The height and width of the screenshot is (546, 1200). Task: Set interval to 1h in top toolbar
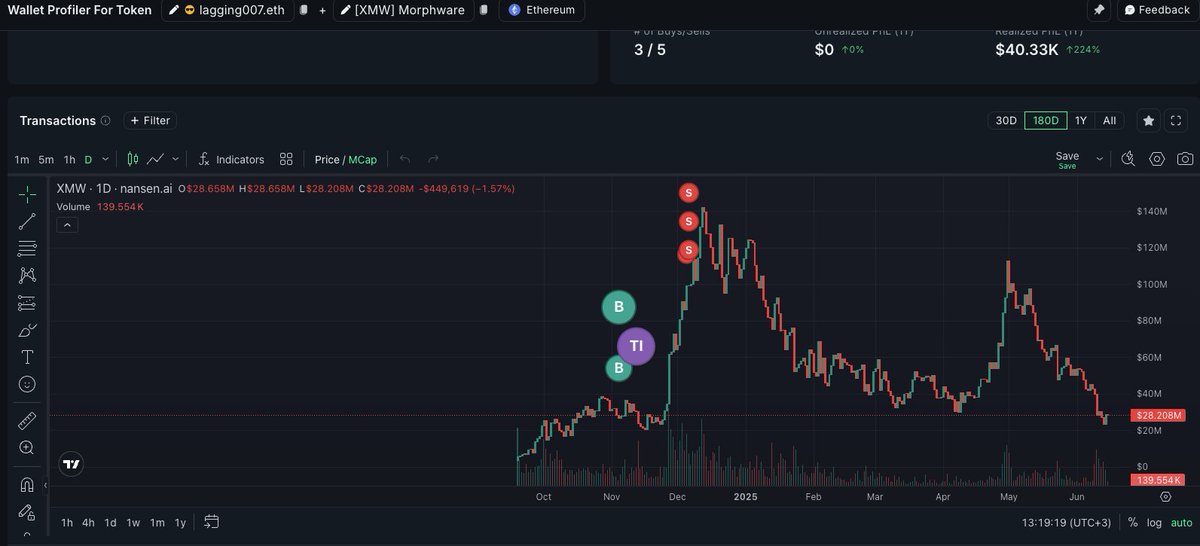(x=69, y=159)
